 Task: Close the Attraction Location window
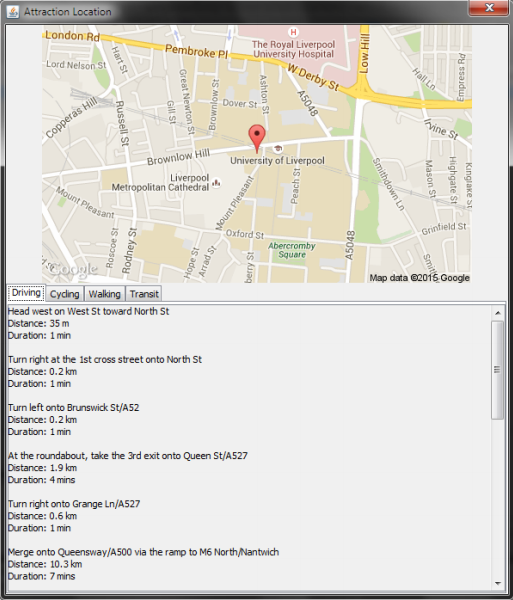[x=489, y=8]
